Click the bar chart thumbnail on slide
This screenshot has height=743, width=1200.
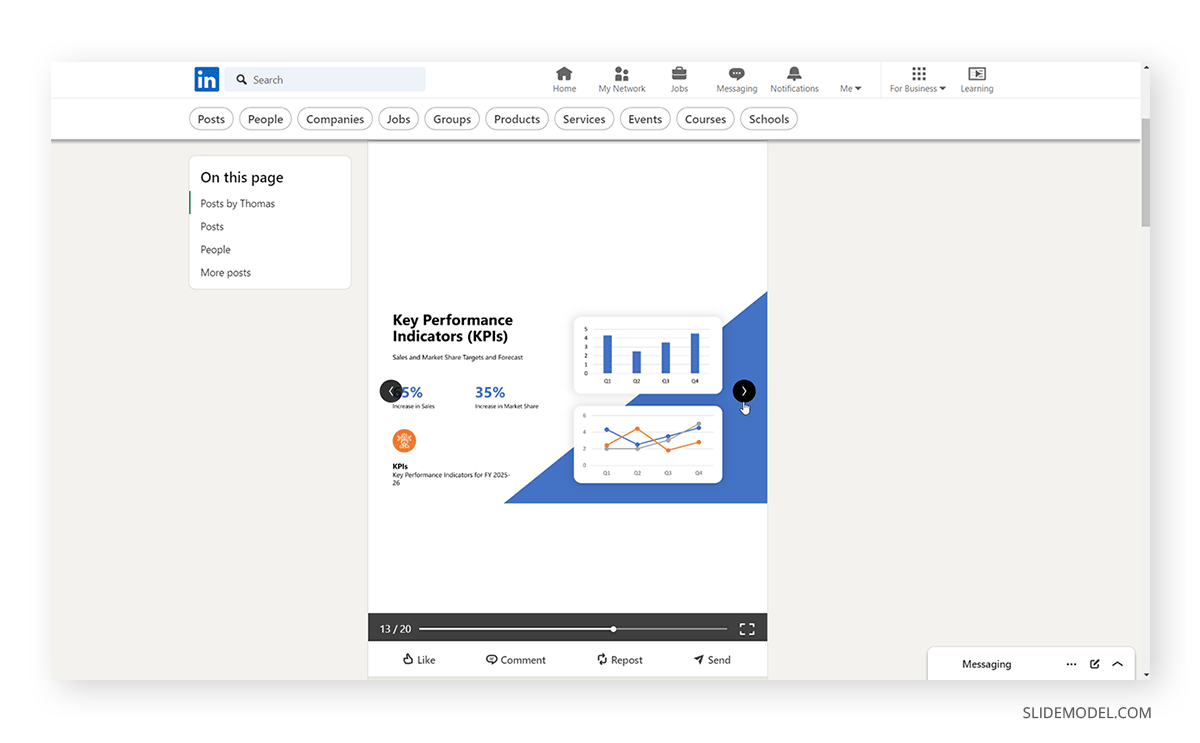pyautogui.click(x=648, y=355)
